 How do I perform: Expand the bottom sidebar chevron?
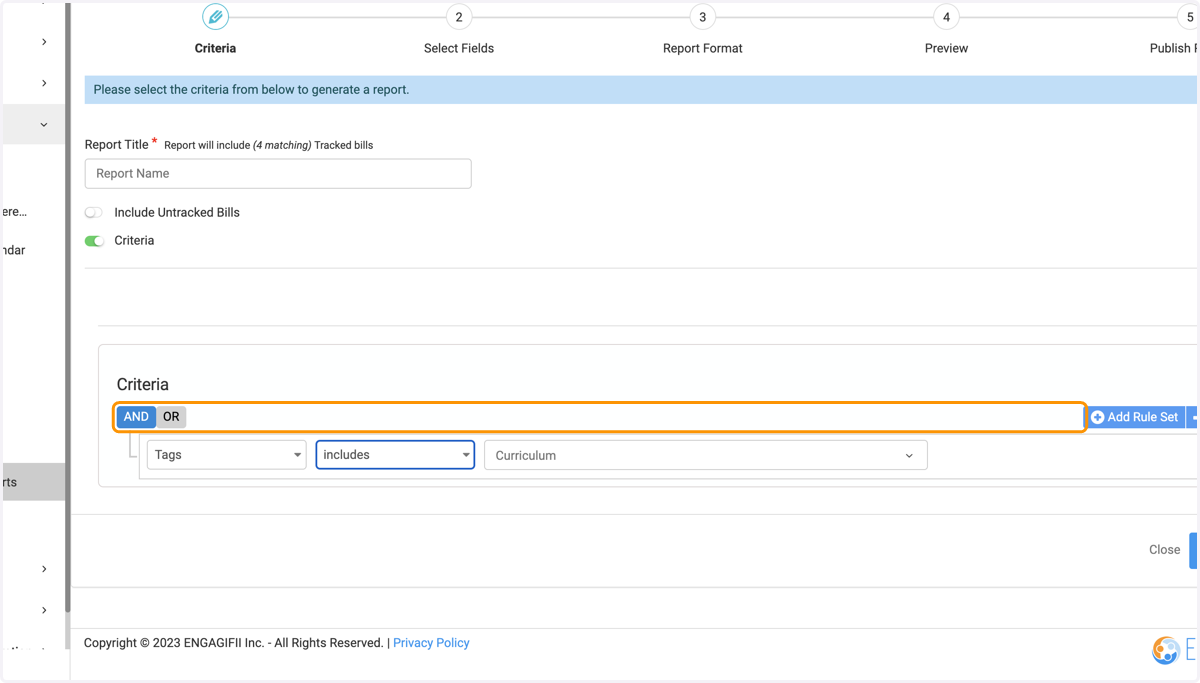click(44, 610)
